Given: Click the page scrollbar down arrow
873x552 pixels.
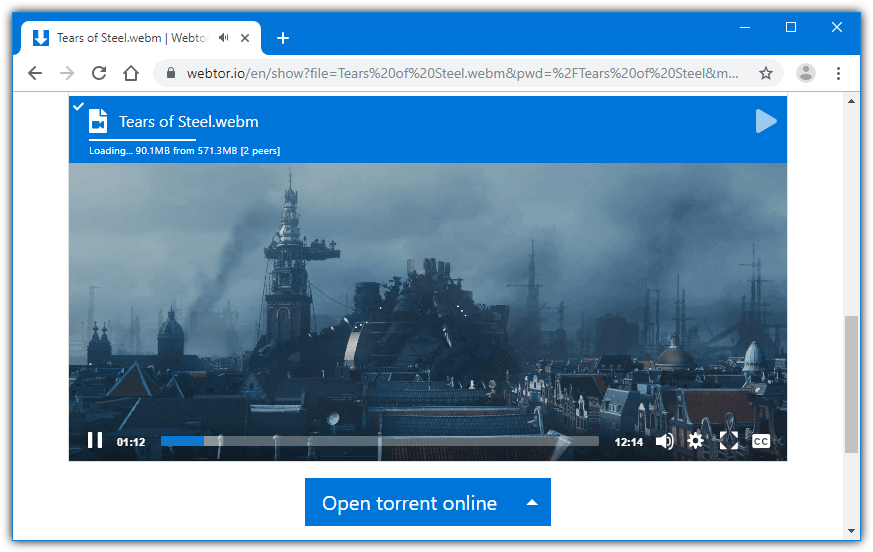Looking at the screenshot, I should point(851,531).
